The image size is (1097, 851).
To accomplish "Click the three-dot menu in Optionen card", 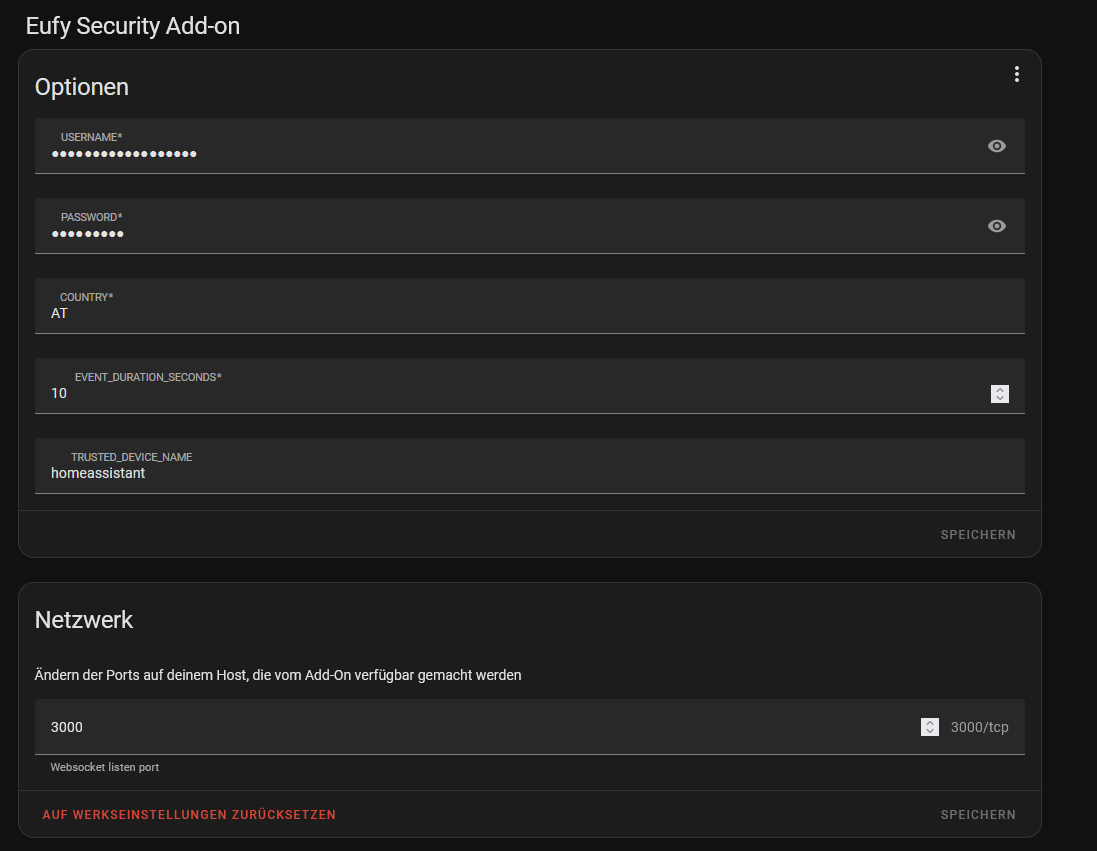I will pyautogui.click(x=1017, y=74).
